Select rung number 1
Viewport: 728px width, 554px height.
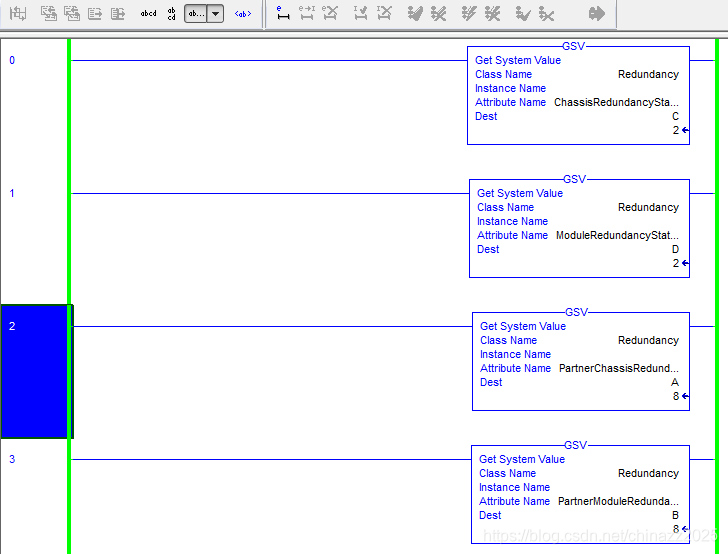(x=12, y=193)
